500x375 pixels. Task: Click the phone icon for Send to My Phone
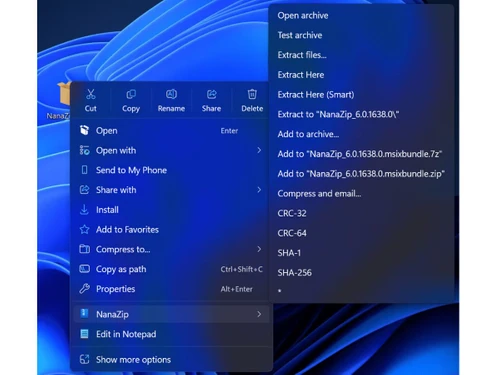[84, 170]
